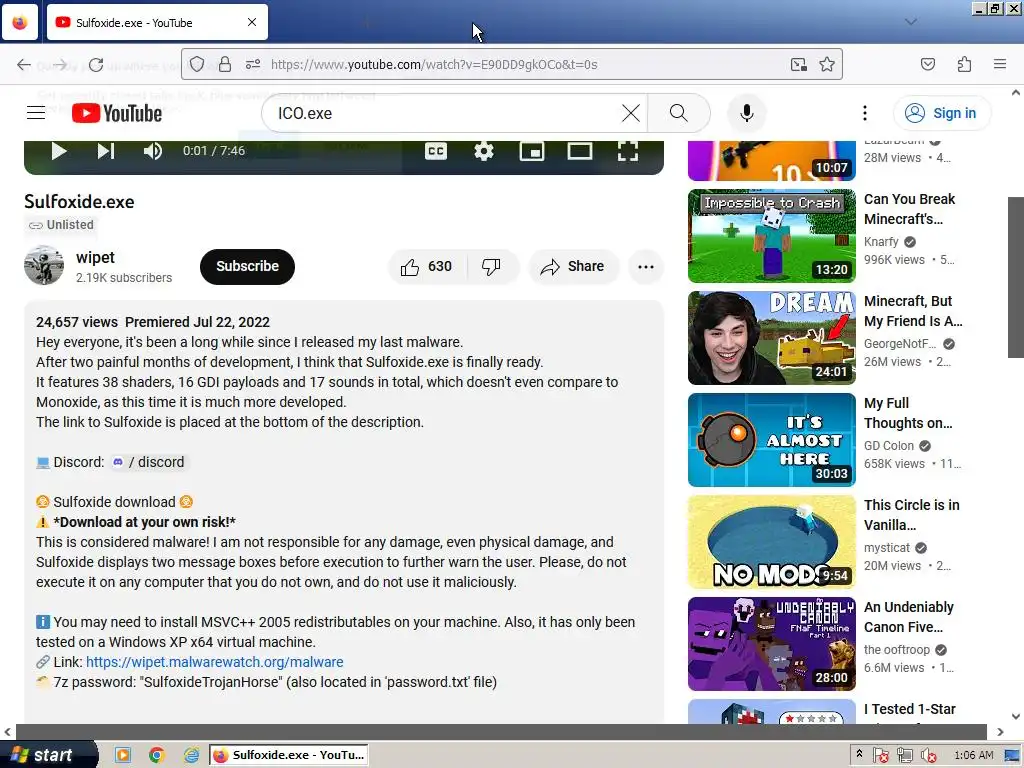
Task: Play the Sulfoxide.exe video
Action: click(x=59, y=152)
